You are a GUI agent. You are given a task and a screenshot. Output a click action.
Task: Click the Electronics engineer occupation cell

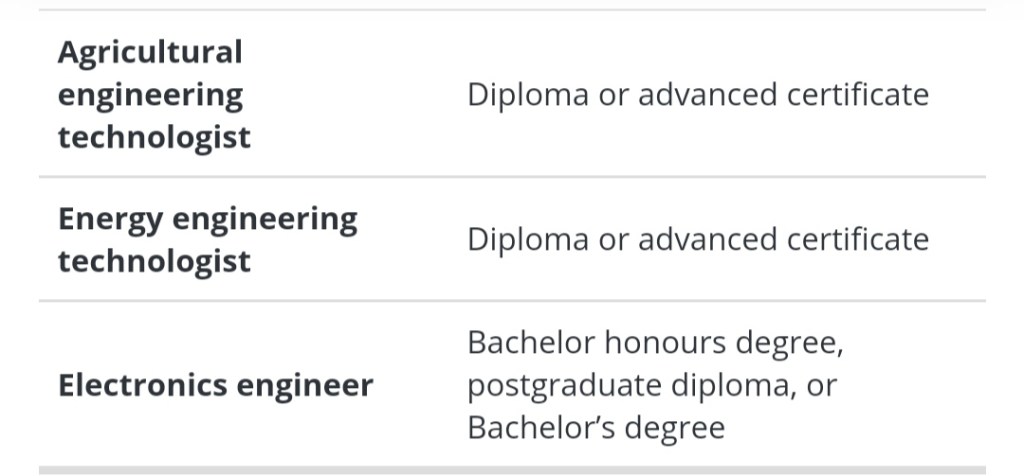[215, 386]
